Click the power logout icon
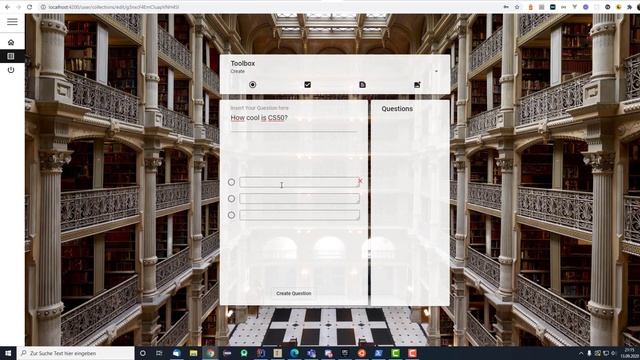640x360 pixels. click(x=11, y=70)
